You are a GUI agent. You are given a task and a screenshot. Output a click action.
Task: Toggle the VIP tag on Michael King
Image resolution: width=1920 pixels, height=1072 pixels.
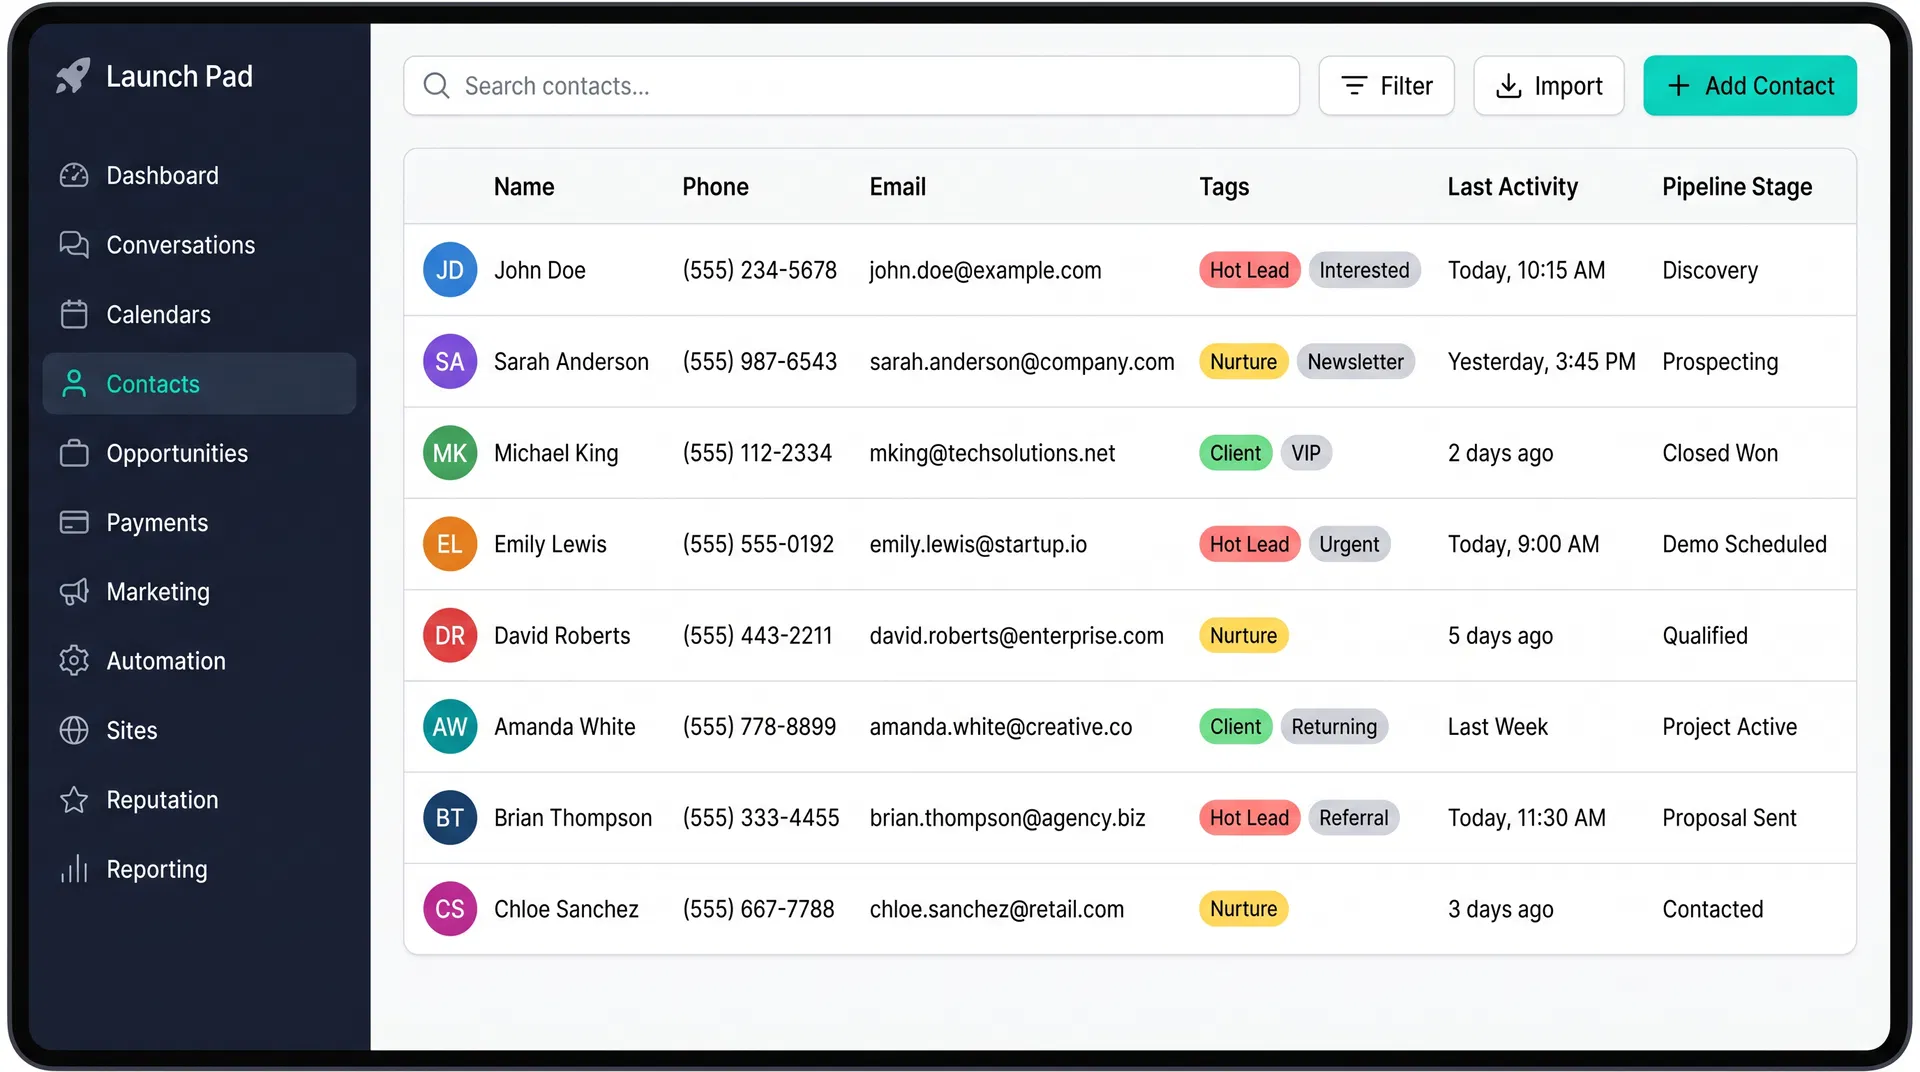1306,453
